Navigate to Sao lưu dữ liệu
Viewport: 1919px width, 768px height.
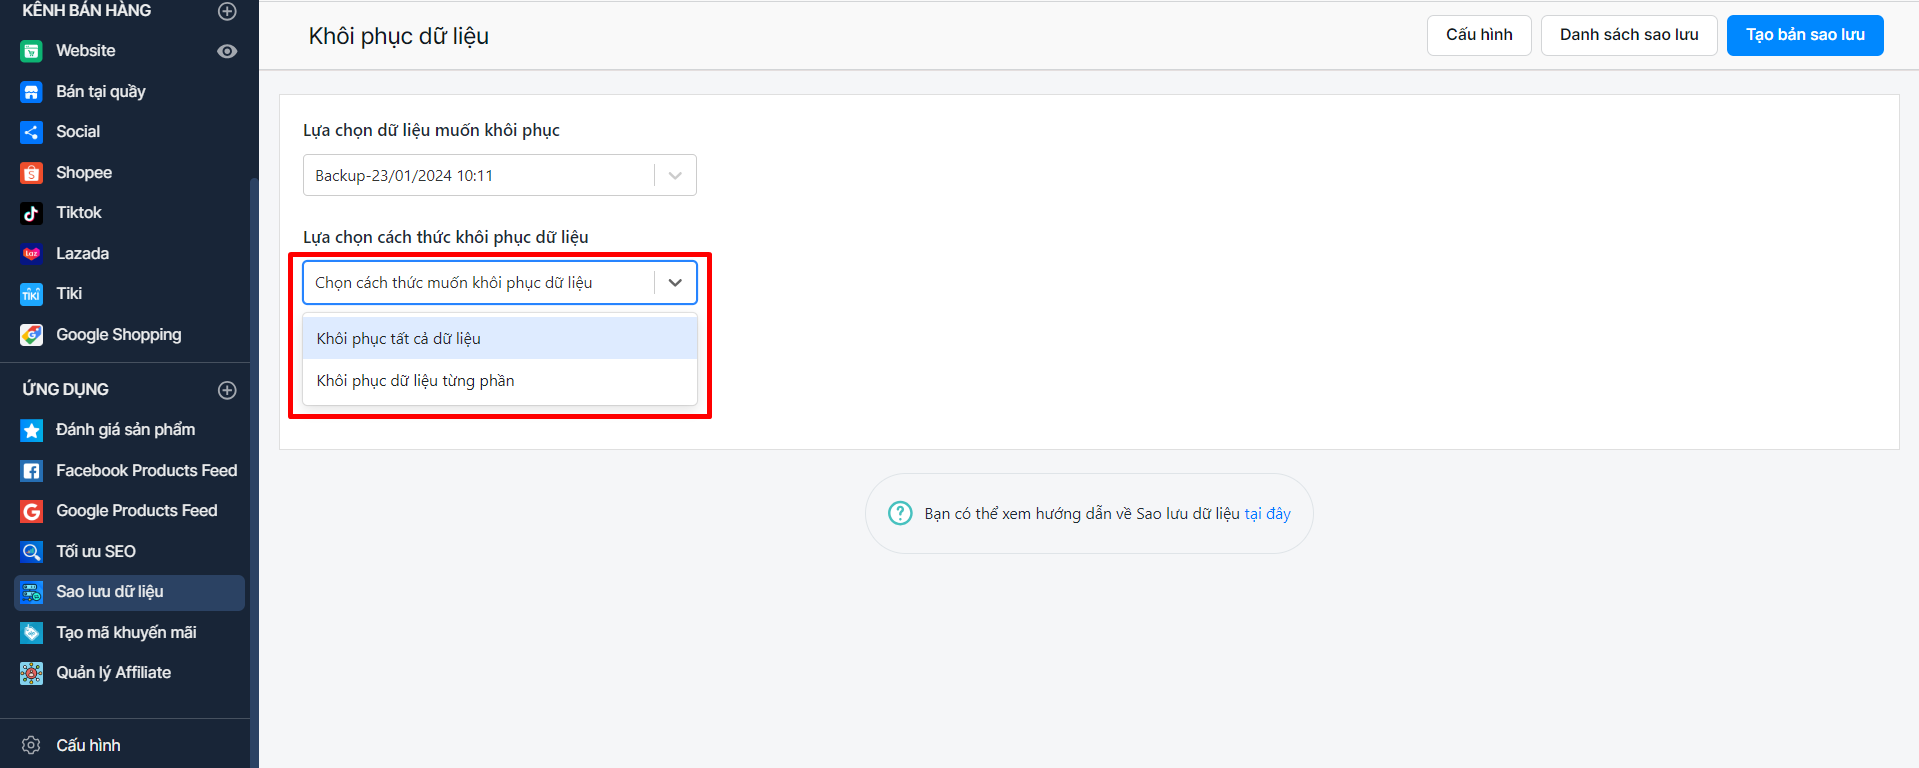coord(129,592)
